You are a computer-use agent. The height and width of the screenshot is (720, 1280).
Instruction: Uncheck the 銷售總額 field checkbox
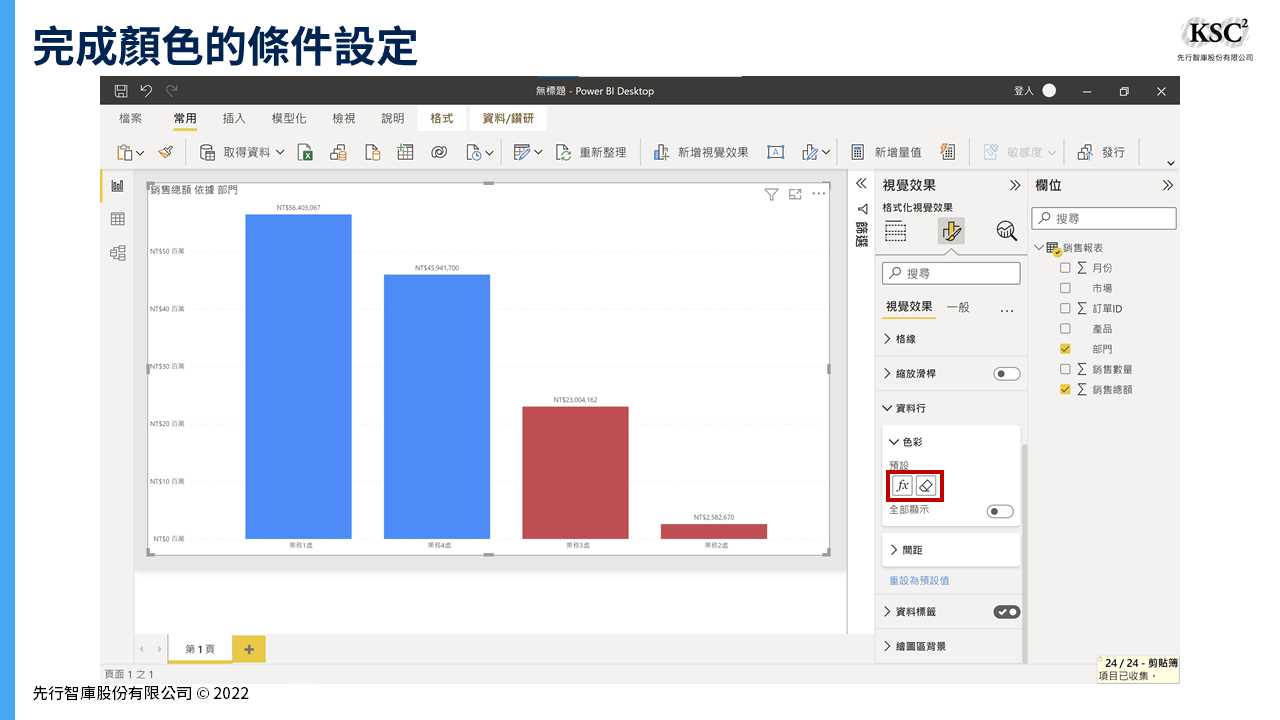coord(1065,389)
